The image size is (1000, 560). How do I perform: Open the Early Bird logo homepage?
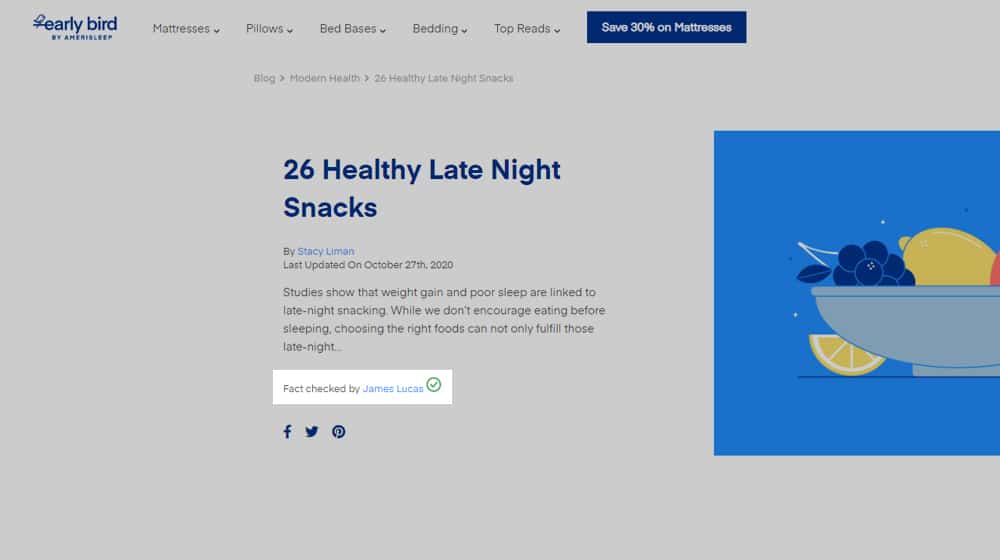point(75,27)
